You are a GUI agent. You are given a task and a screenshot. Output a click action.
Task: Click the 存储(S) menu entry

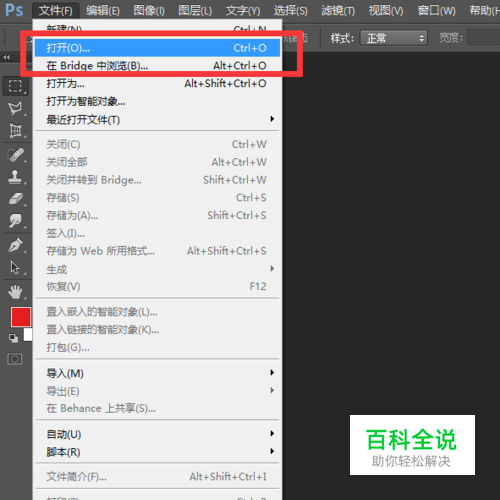pyautogui.click(x=157, y=198)
